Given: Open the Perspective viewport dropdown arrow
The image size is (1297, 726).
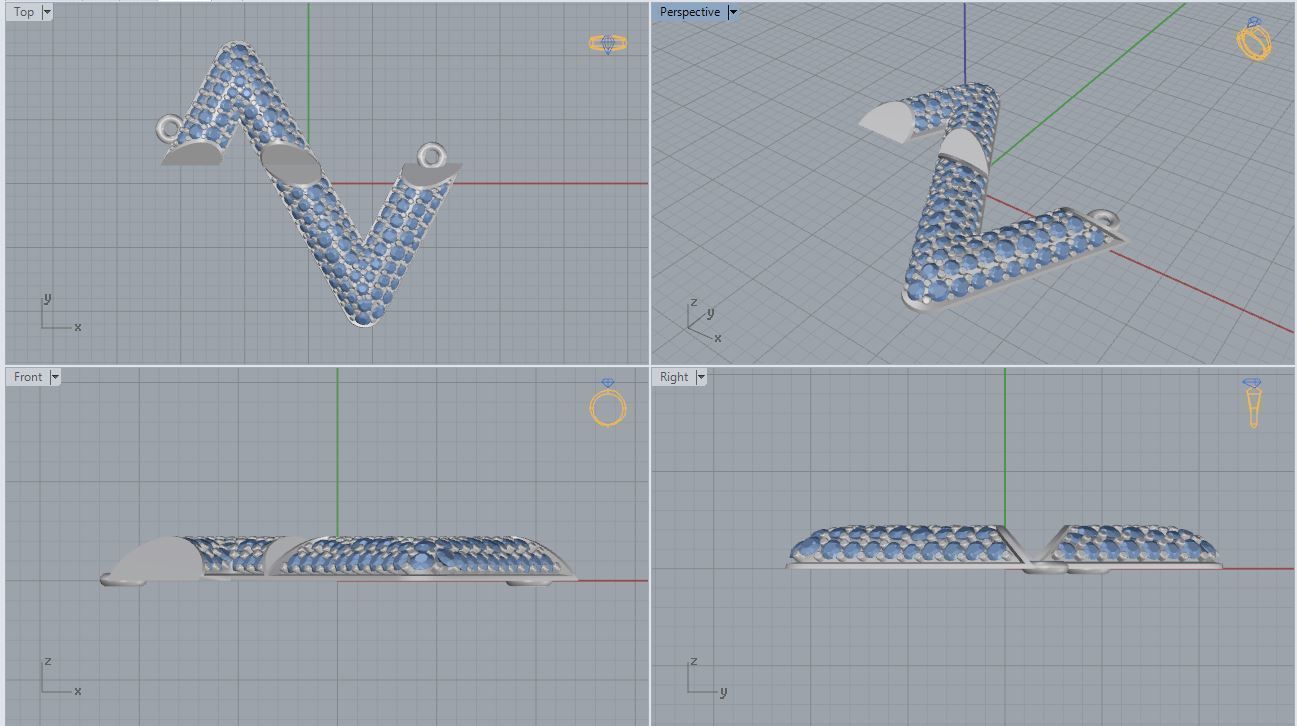Looking at the screenshot, I should pyautogui.click(x=732, y=12).
